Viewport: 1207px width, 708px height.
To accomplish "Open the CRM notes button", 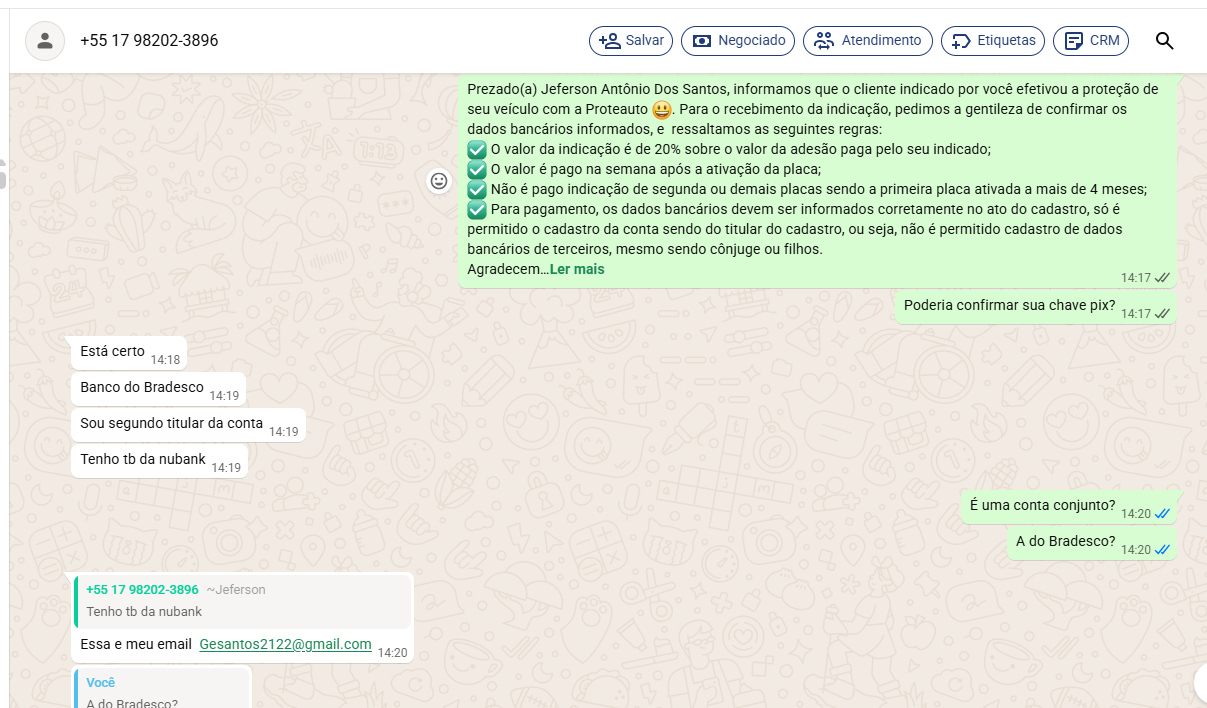I will click(x=1091, y=41).
